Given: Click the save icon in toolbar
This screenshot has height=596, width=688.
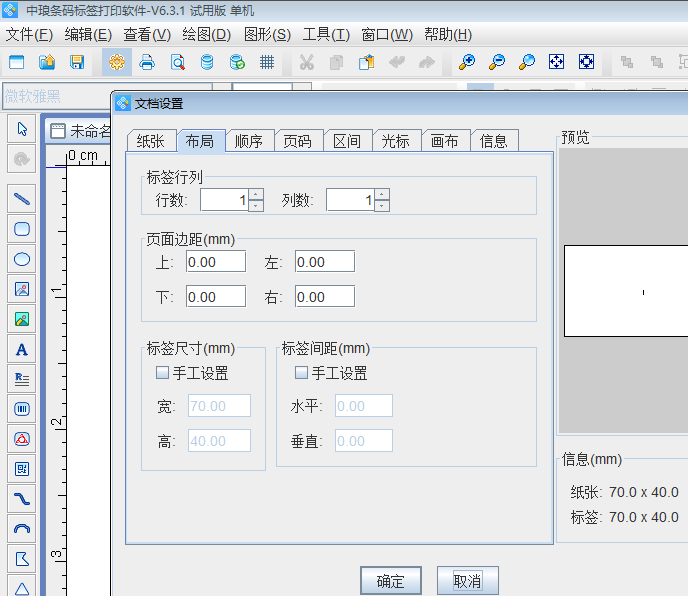Looking at the screenshot, I should coord(77,62).
